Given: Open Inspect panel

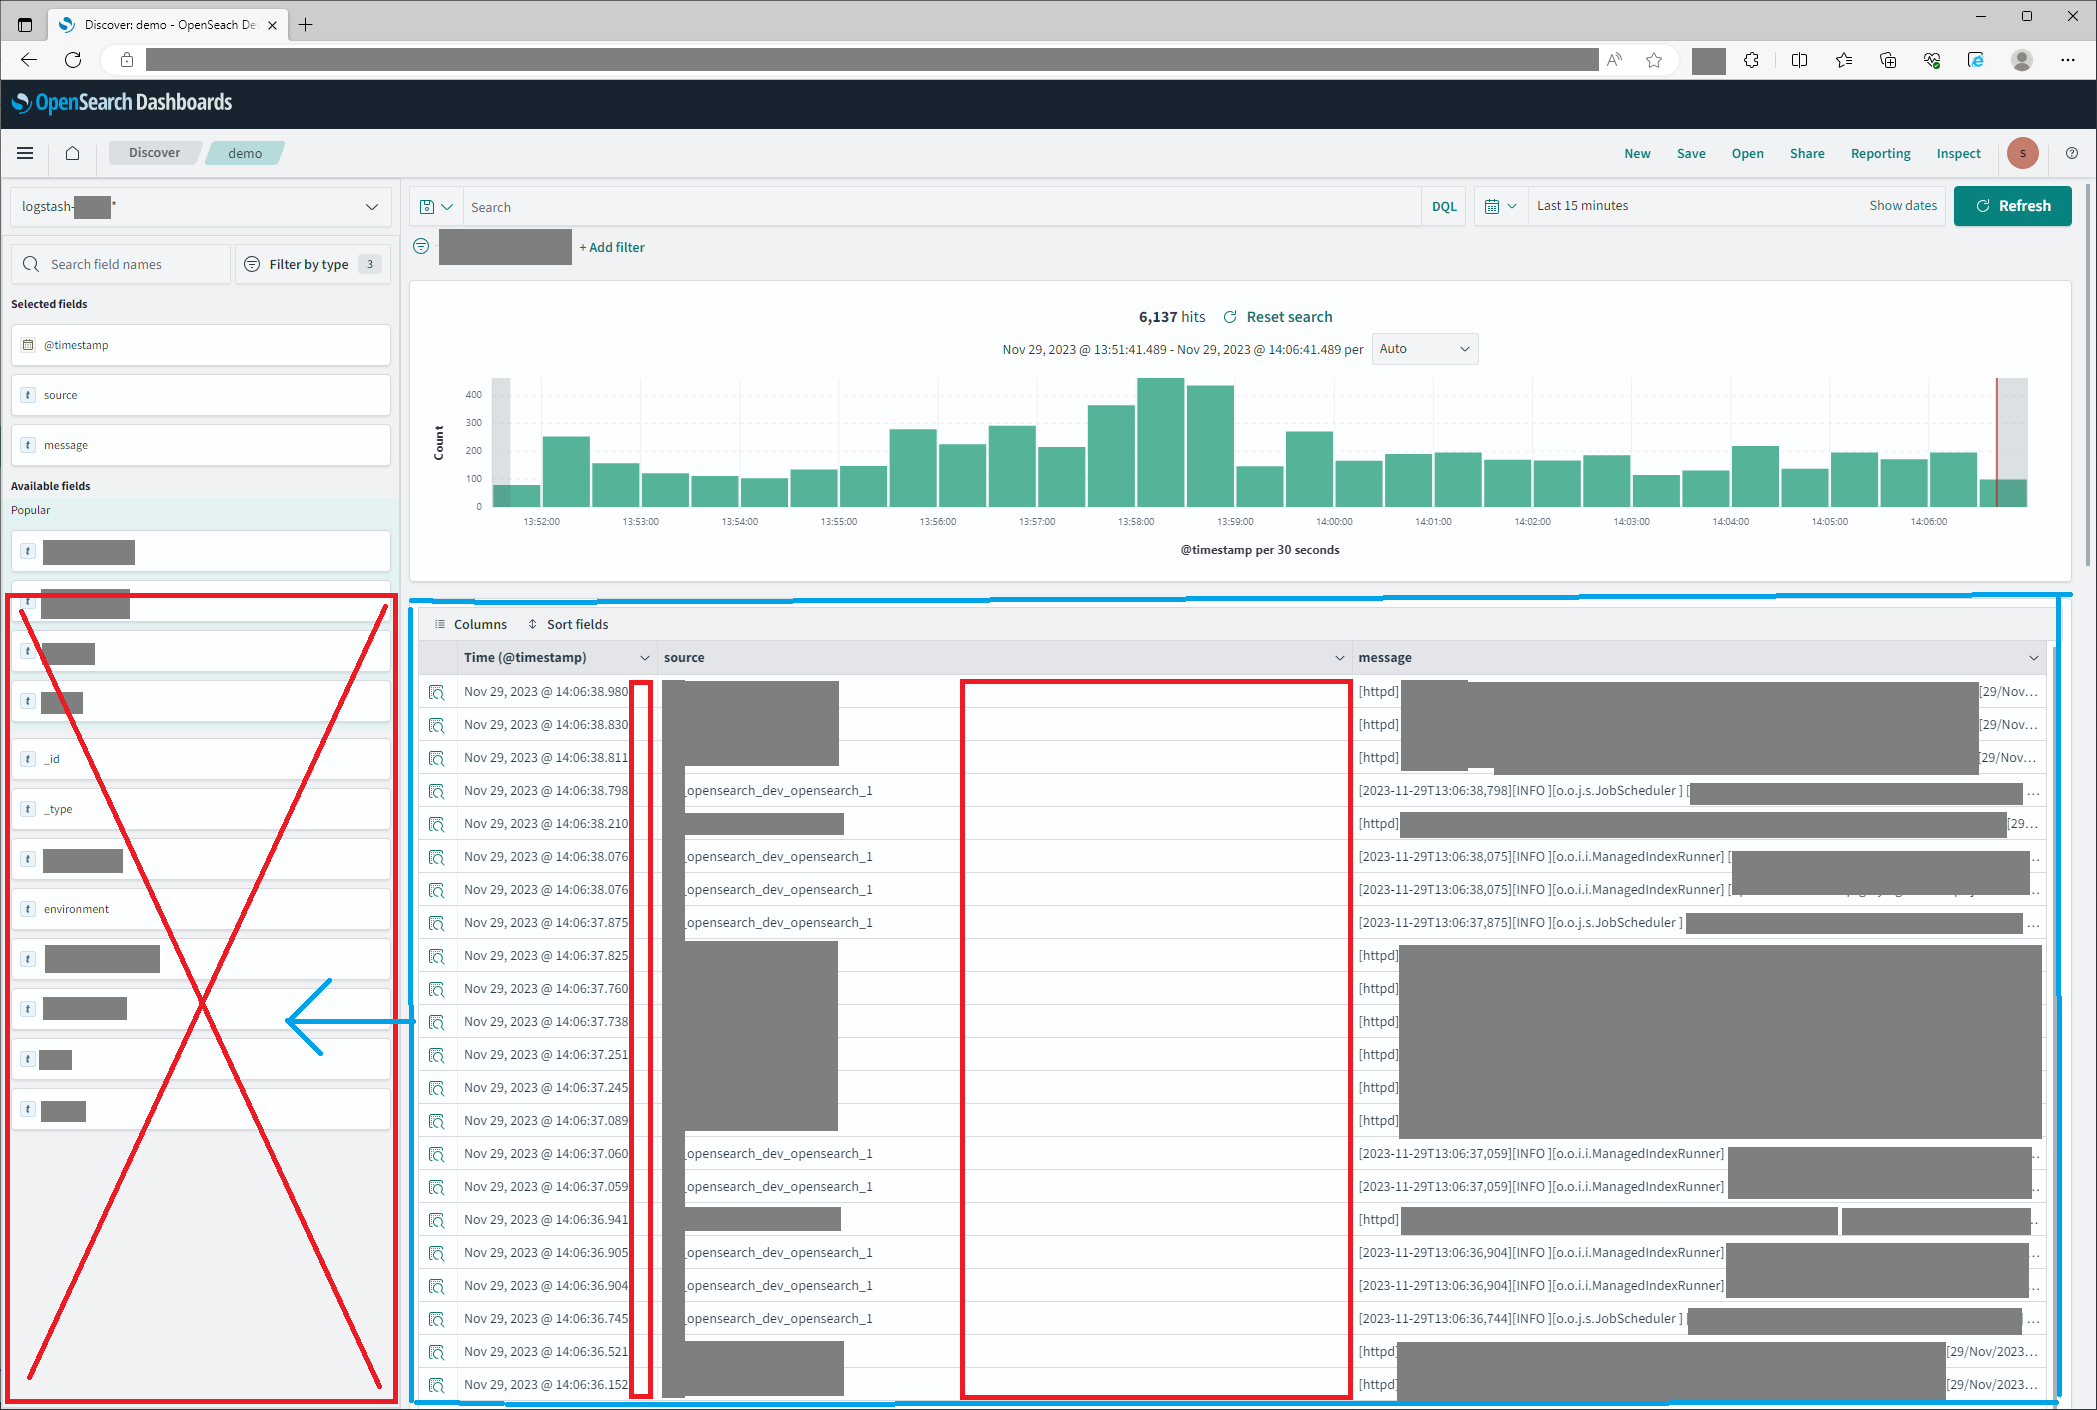Looking at the screenshot, I should coord(1958,153).
